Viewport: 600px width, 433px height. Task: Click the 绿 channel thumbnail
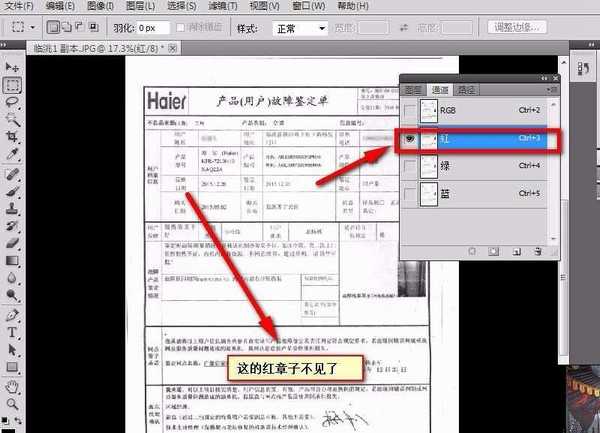[429, 166]
